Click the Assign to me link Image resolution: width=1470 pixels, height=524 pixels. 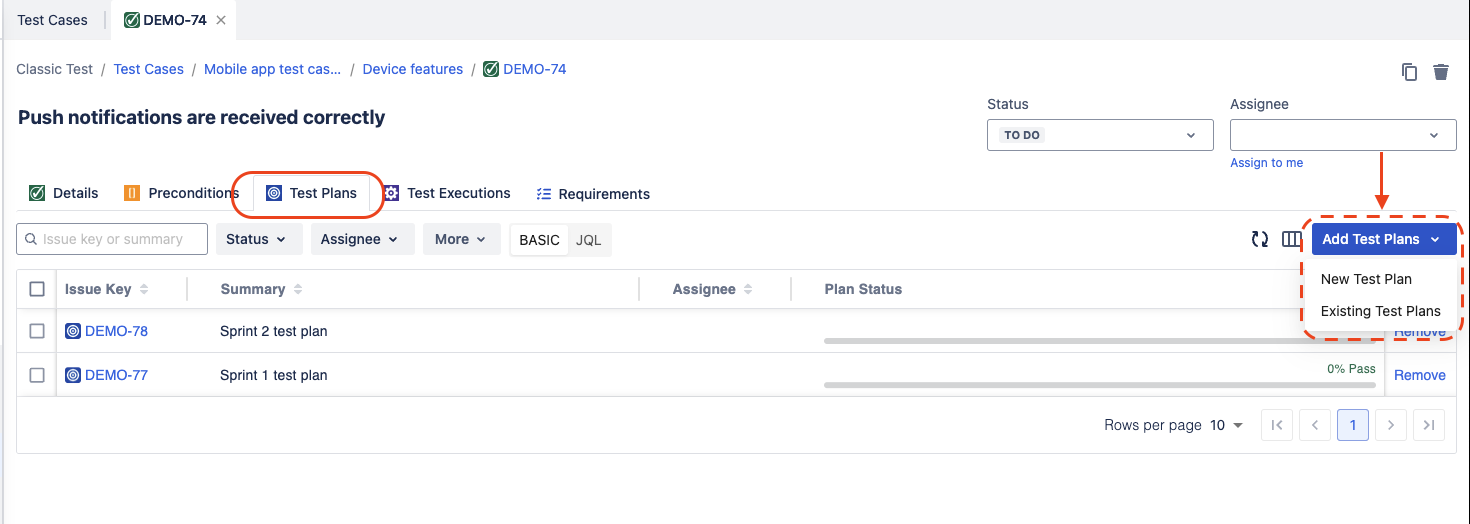[x=1266, y=163]
